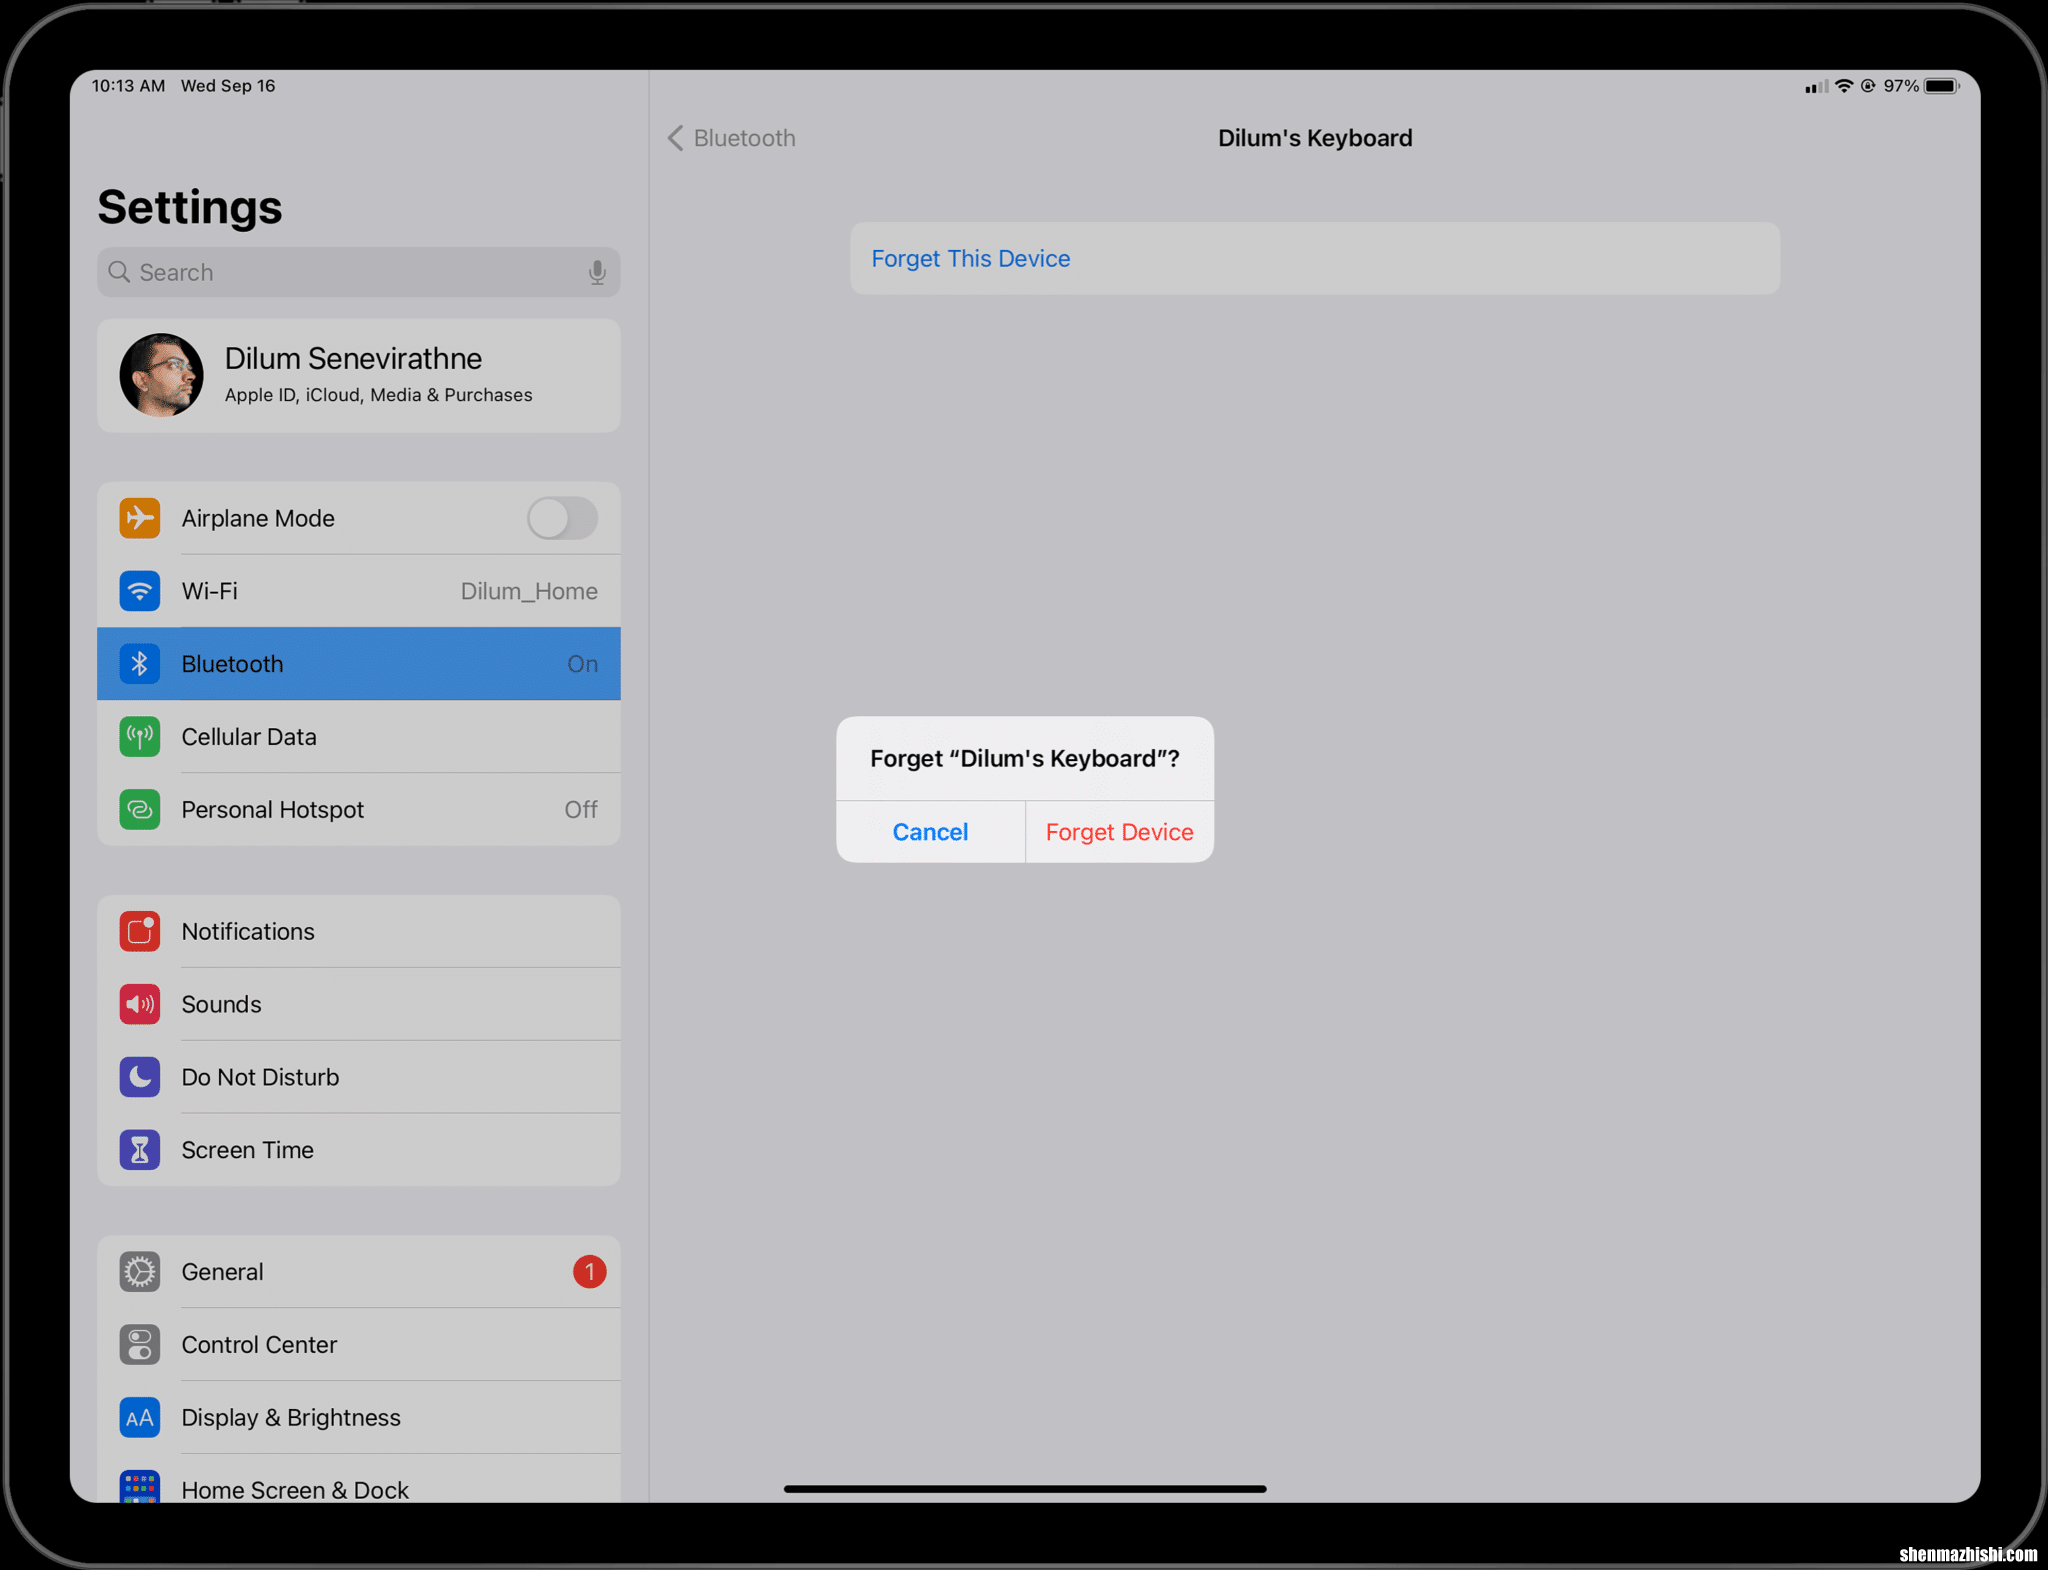Tap the orientation lock icon in status bar
The width and height of the screenshot is (2048, 1570).
(1868, 86)
